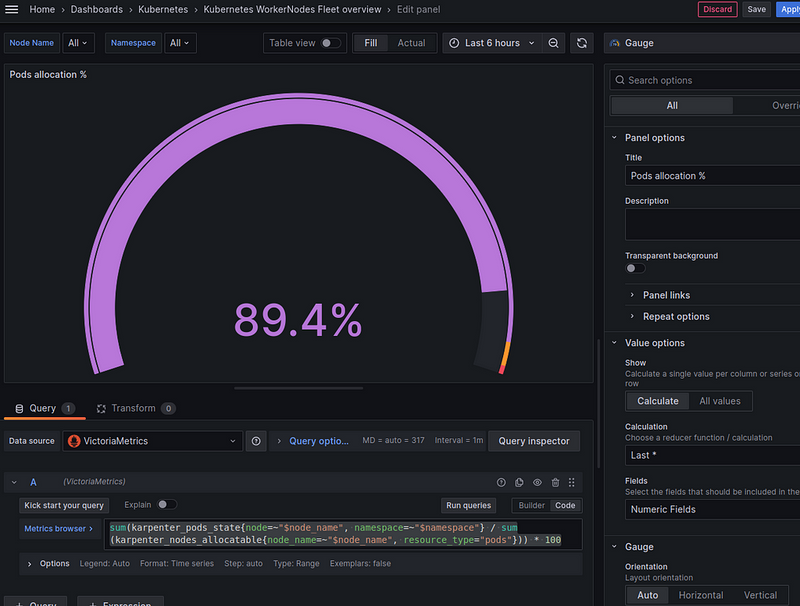This screenshot has width=800, height=606.
Task: Open query A help icon
Action: (501, 482)
